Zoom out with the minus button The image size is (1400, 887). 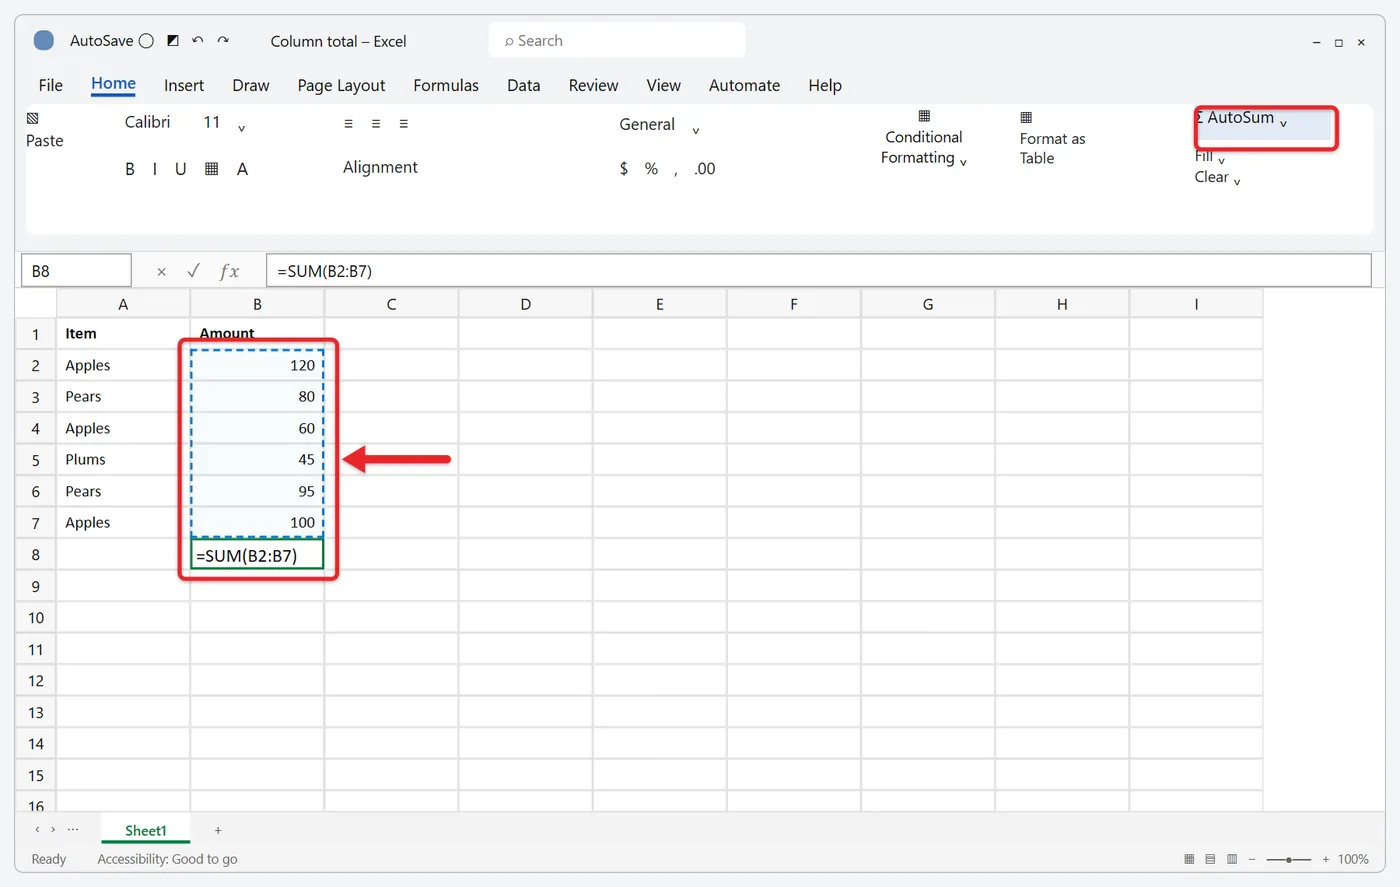tap(1252, 859)
